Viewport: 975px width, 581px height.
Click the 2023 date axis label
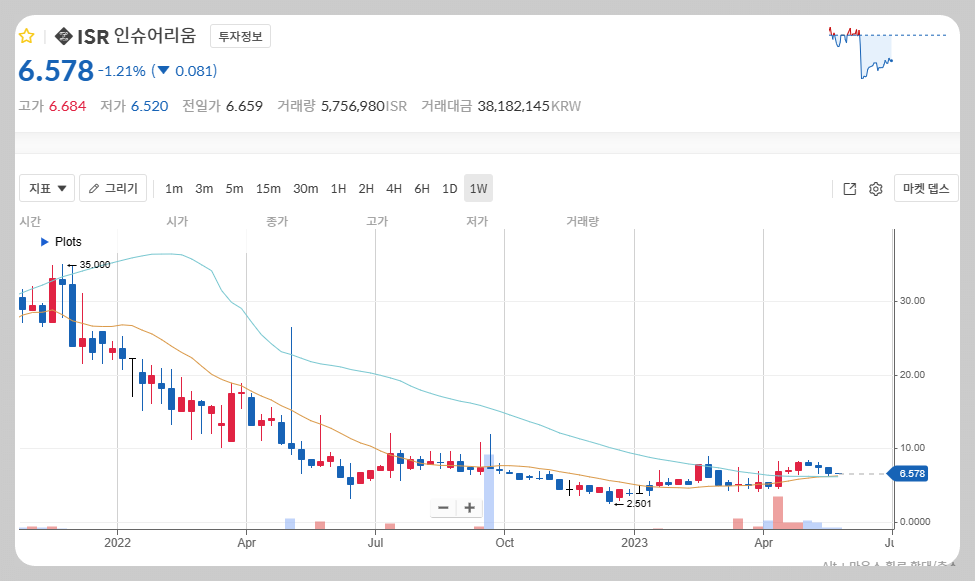click(634, 542)
